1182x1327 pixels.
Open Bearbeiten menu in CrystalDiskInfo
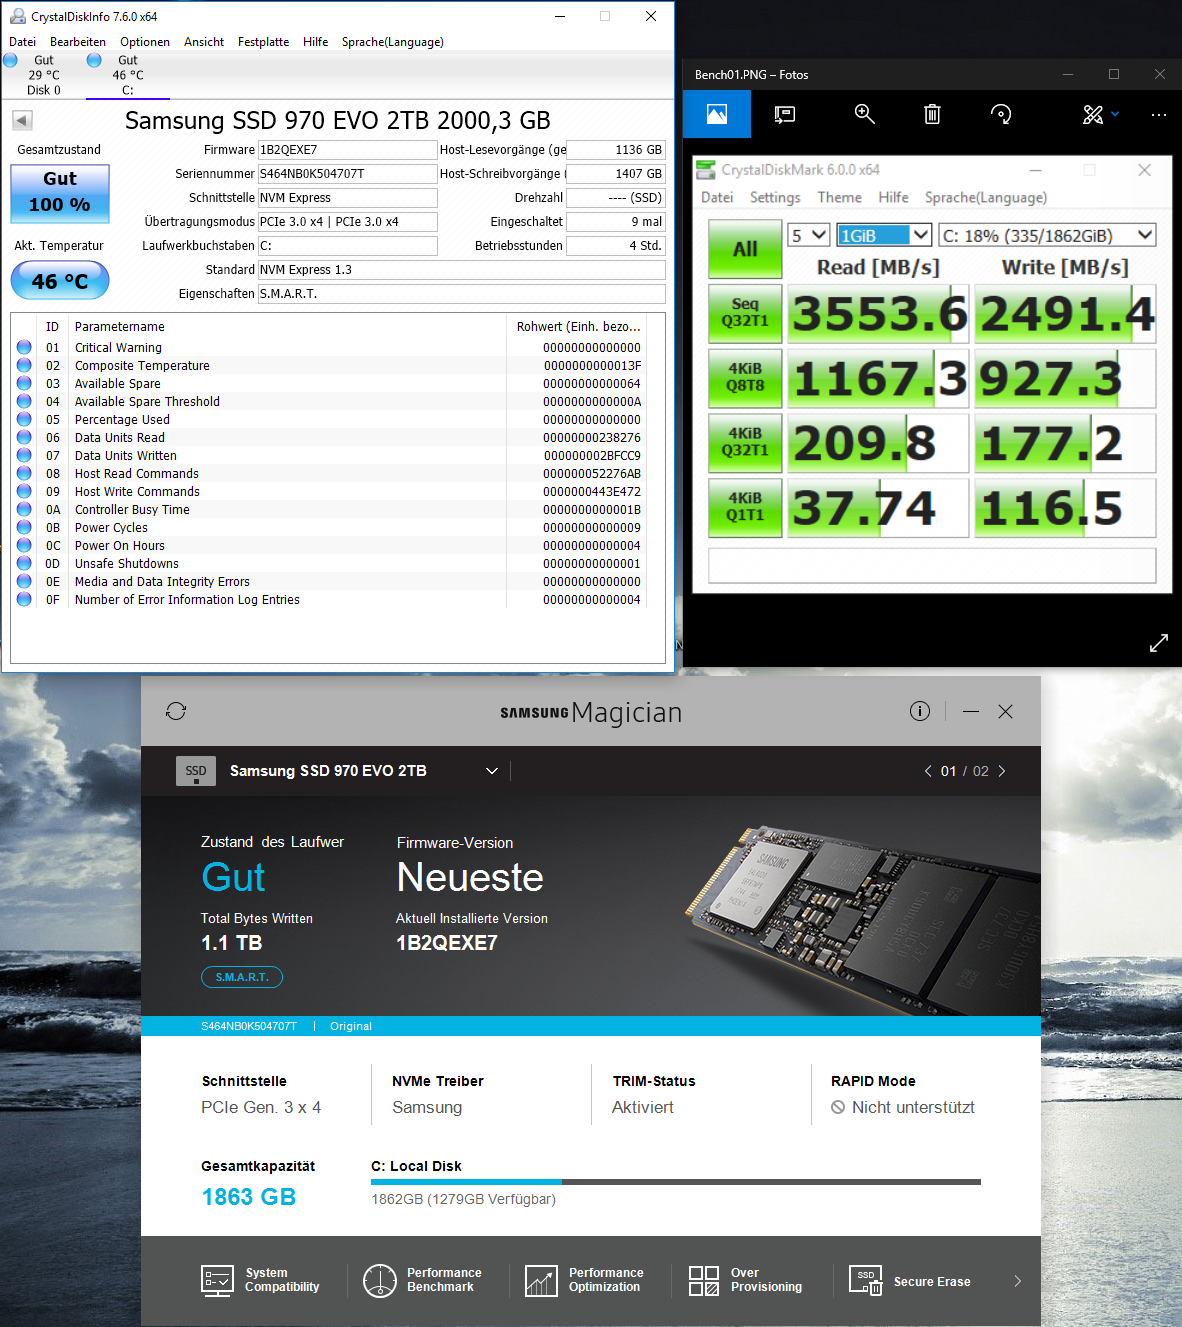[x=78, y=42]
